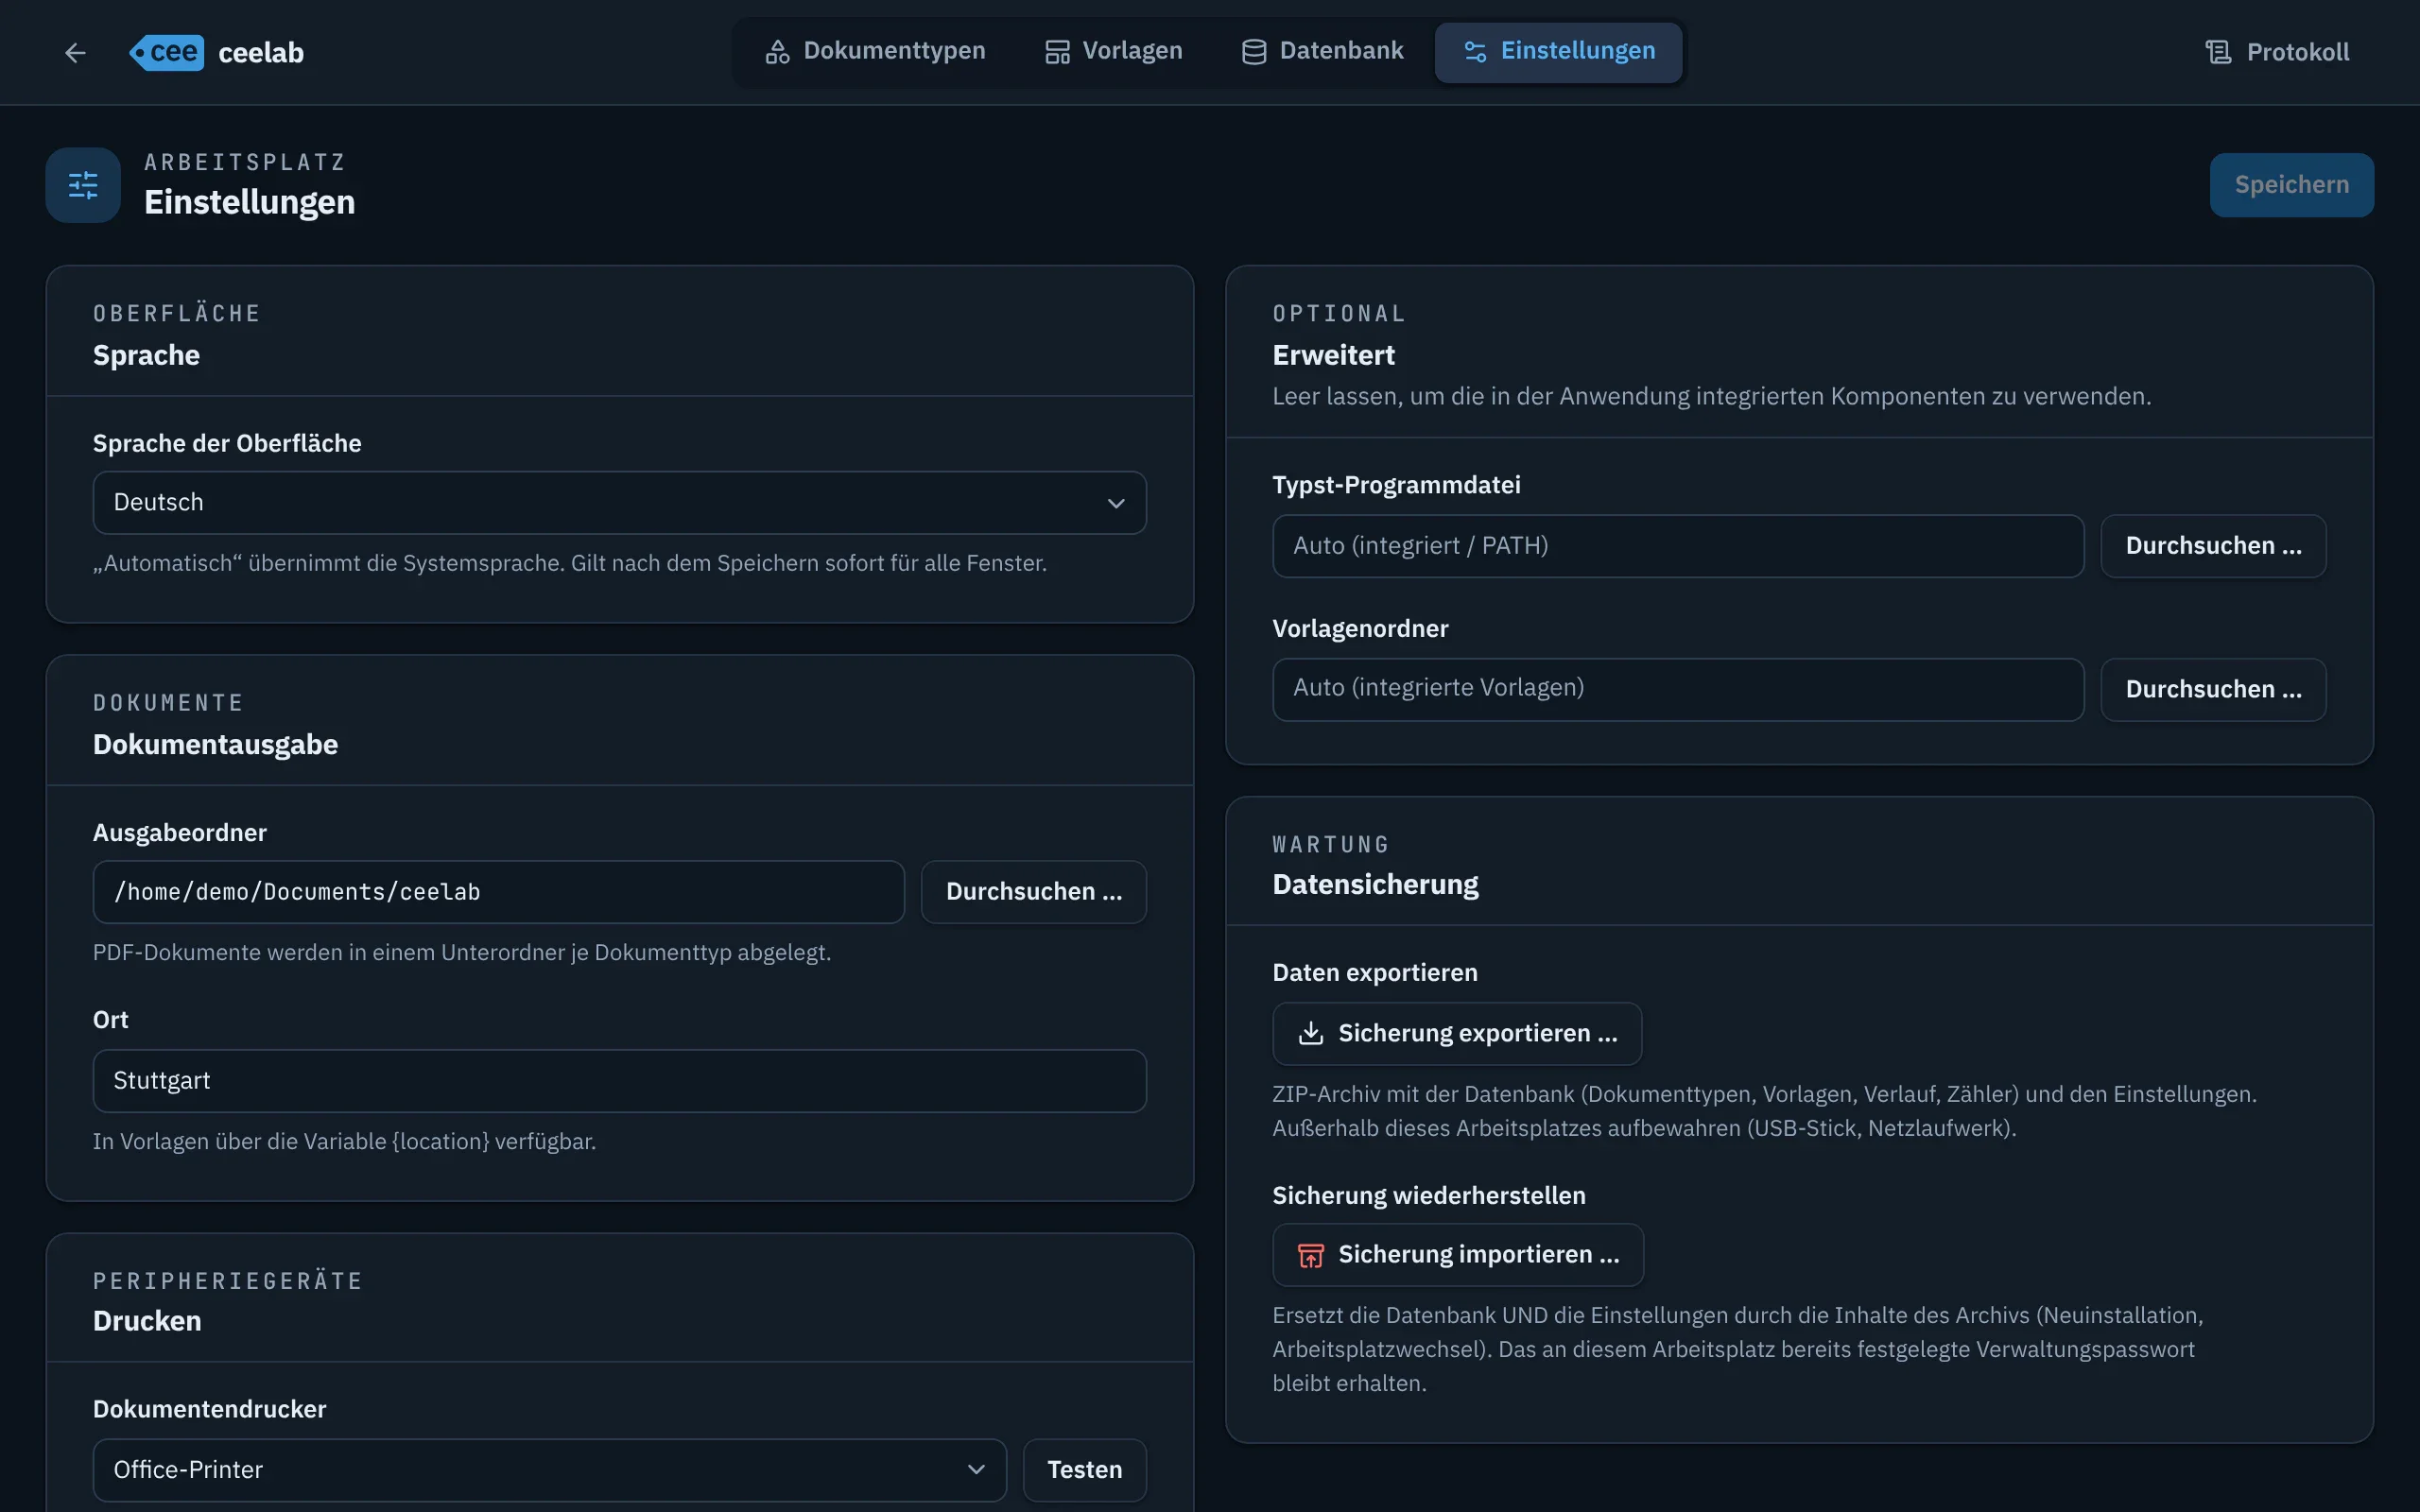Switch to the Vorlagen tab
The width and height of the screenshot is (2420, 1512).
[1113, 51]
